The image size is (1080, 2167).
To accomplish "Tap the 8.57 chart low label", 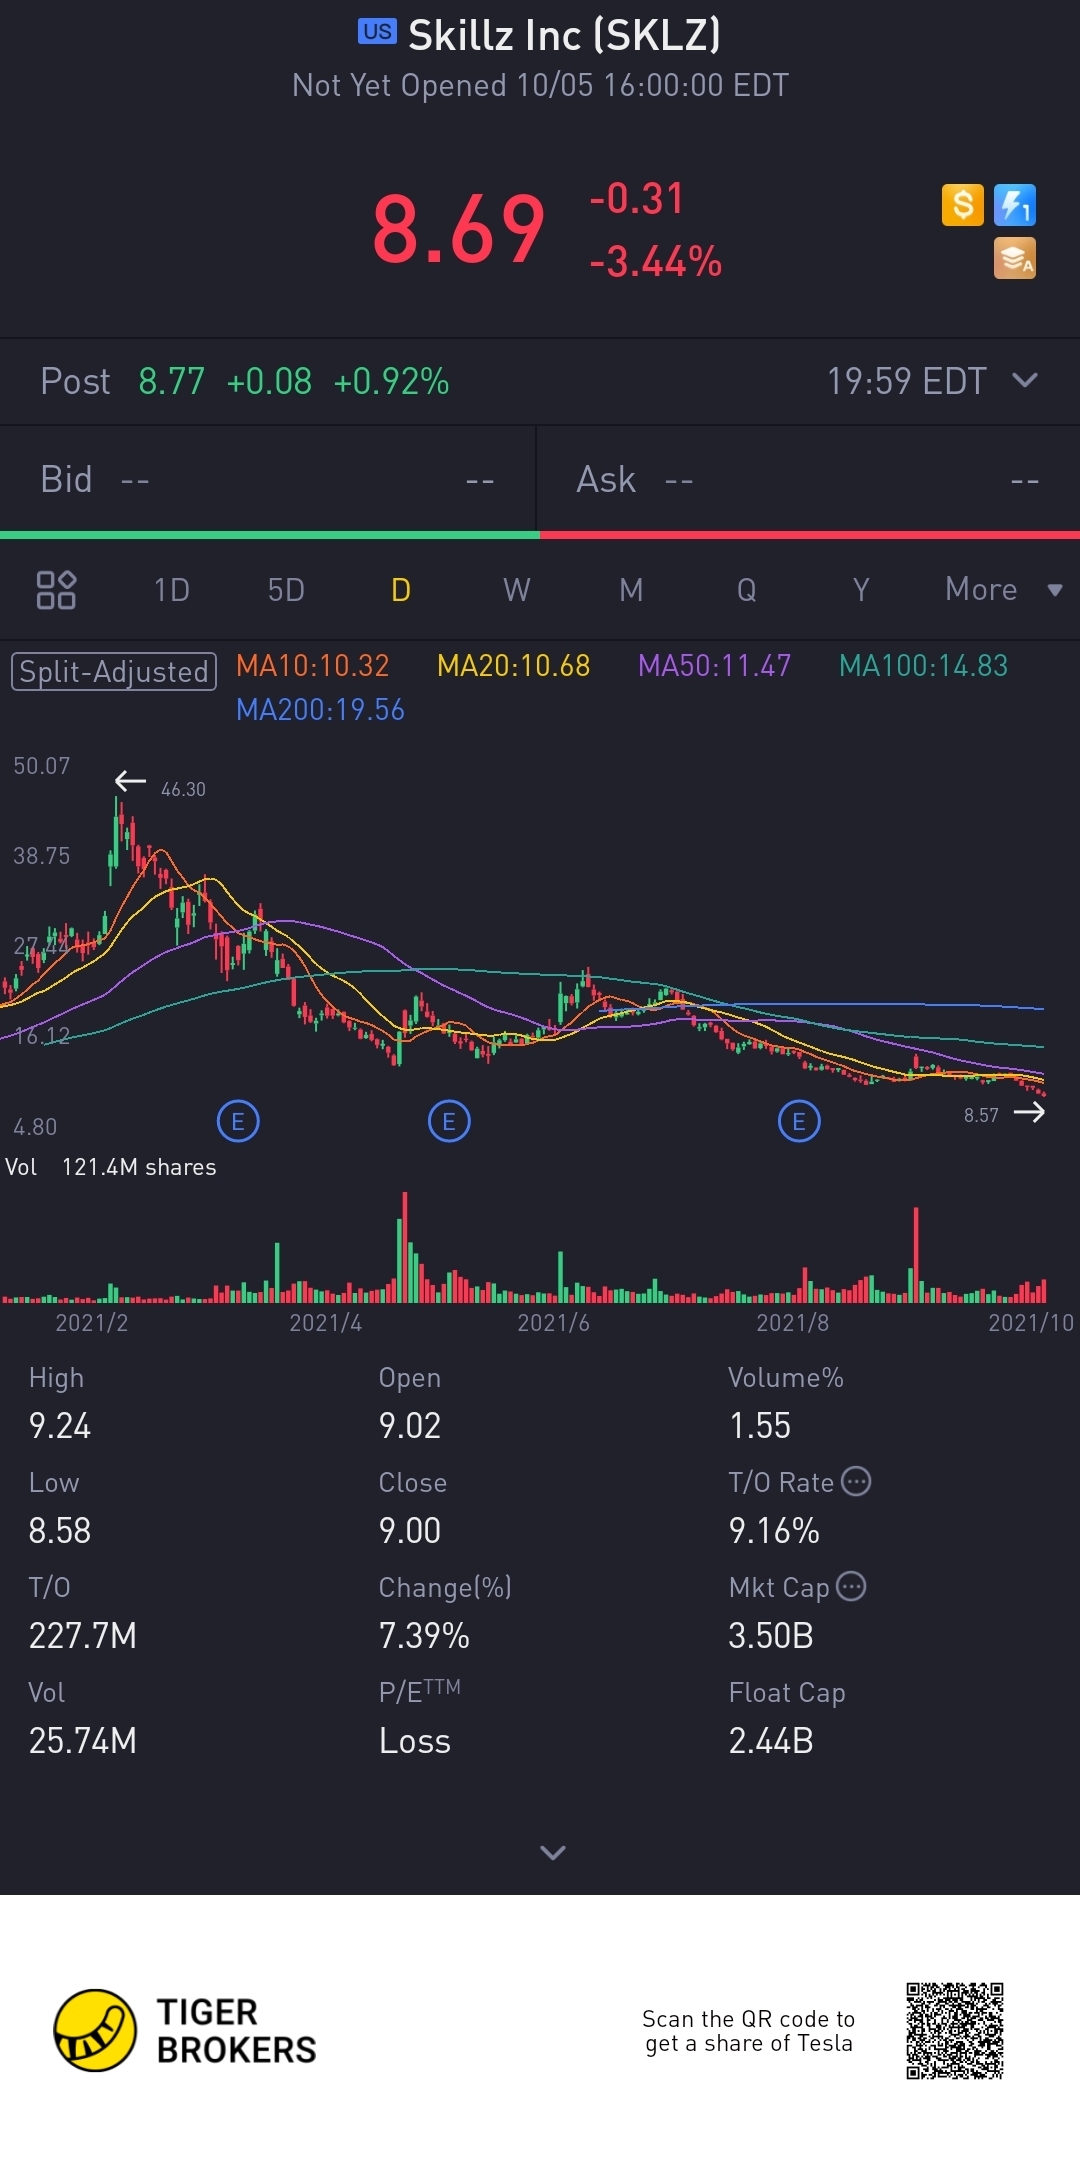I will tap(981, 1115).
